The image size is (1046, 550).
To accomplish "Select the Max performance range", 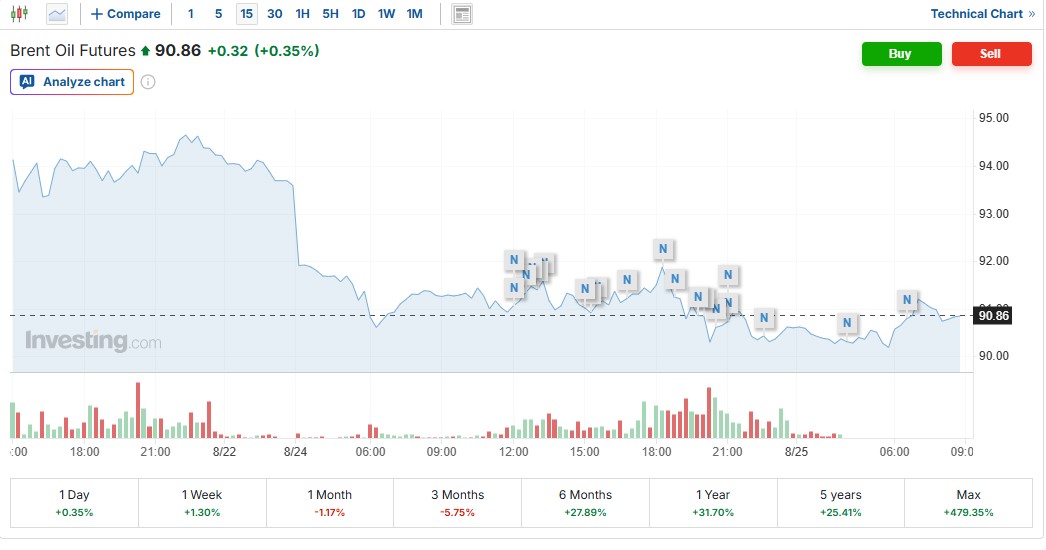I will click(969, 503).
